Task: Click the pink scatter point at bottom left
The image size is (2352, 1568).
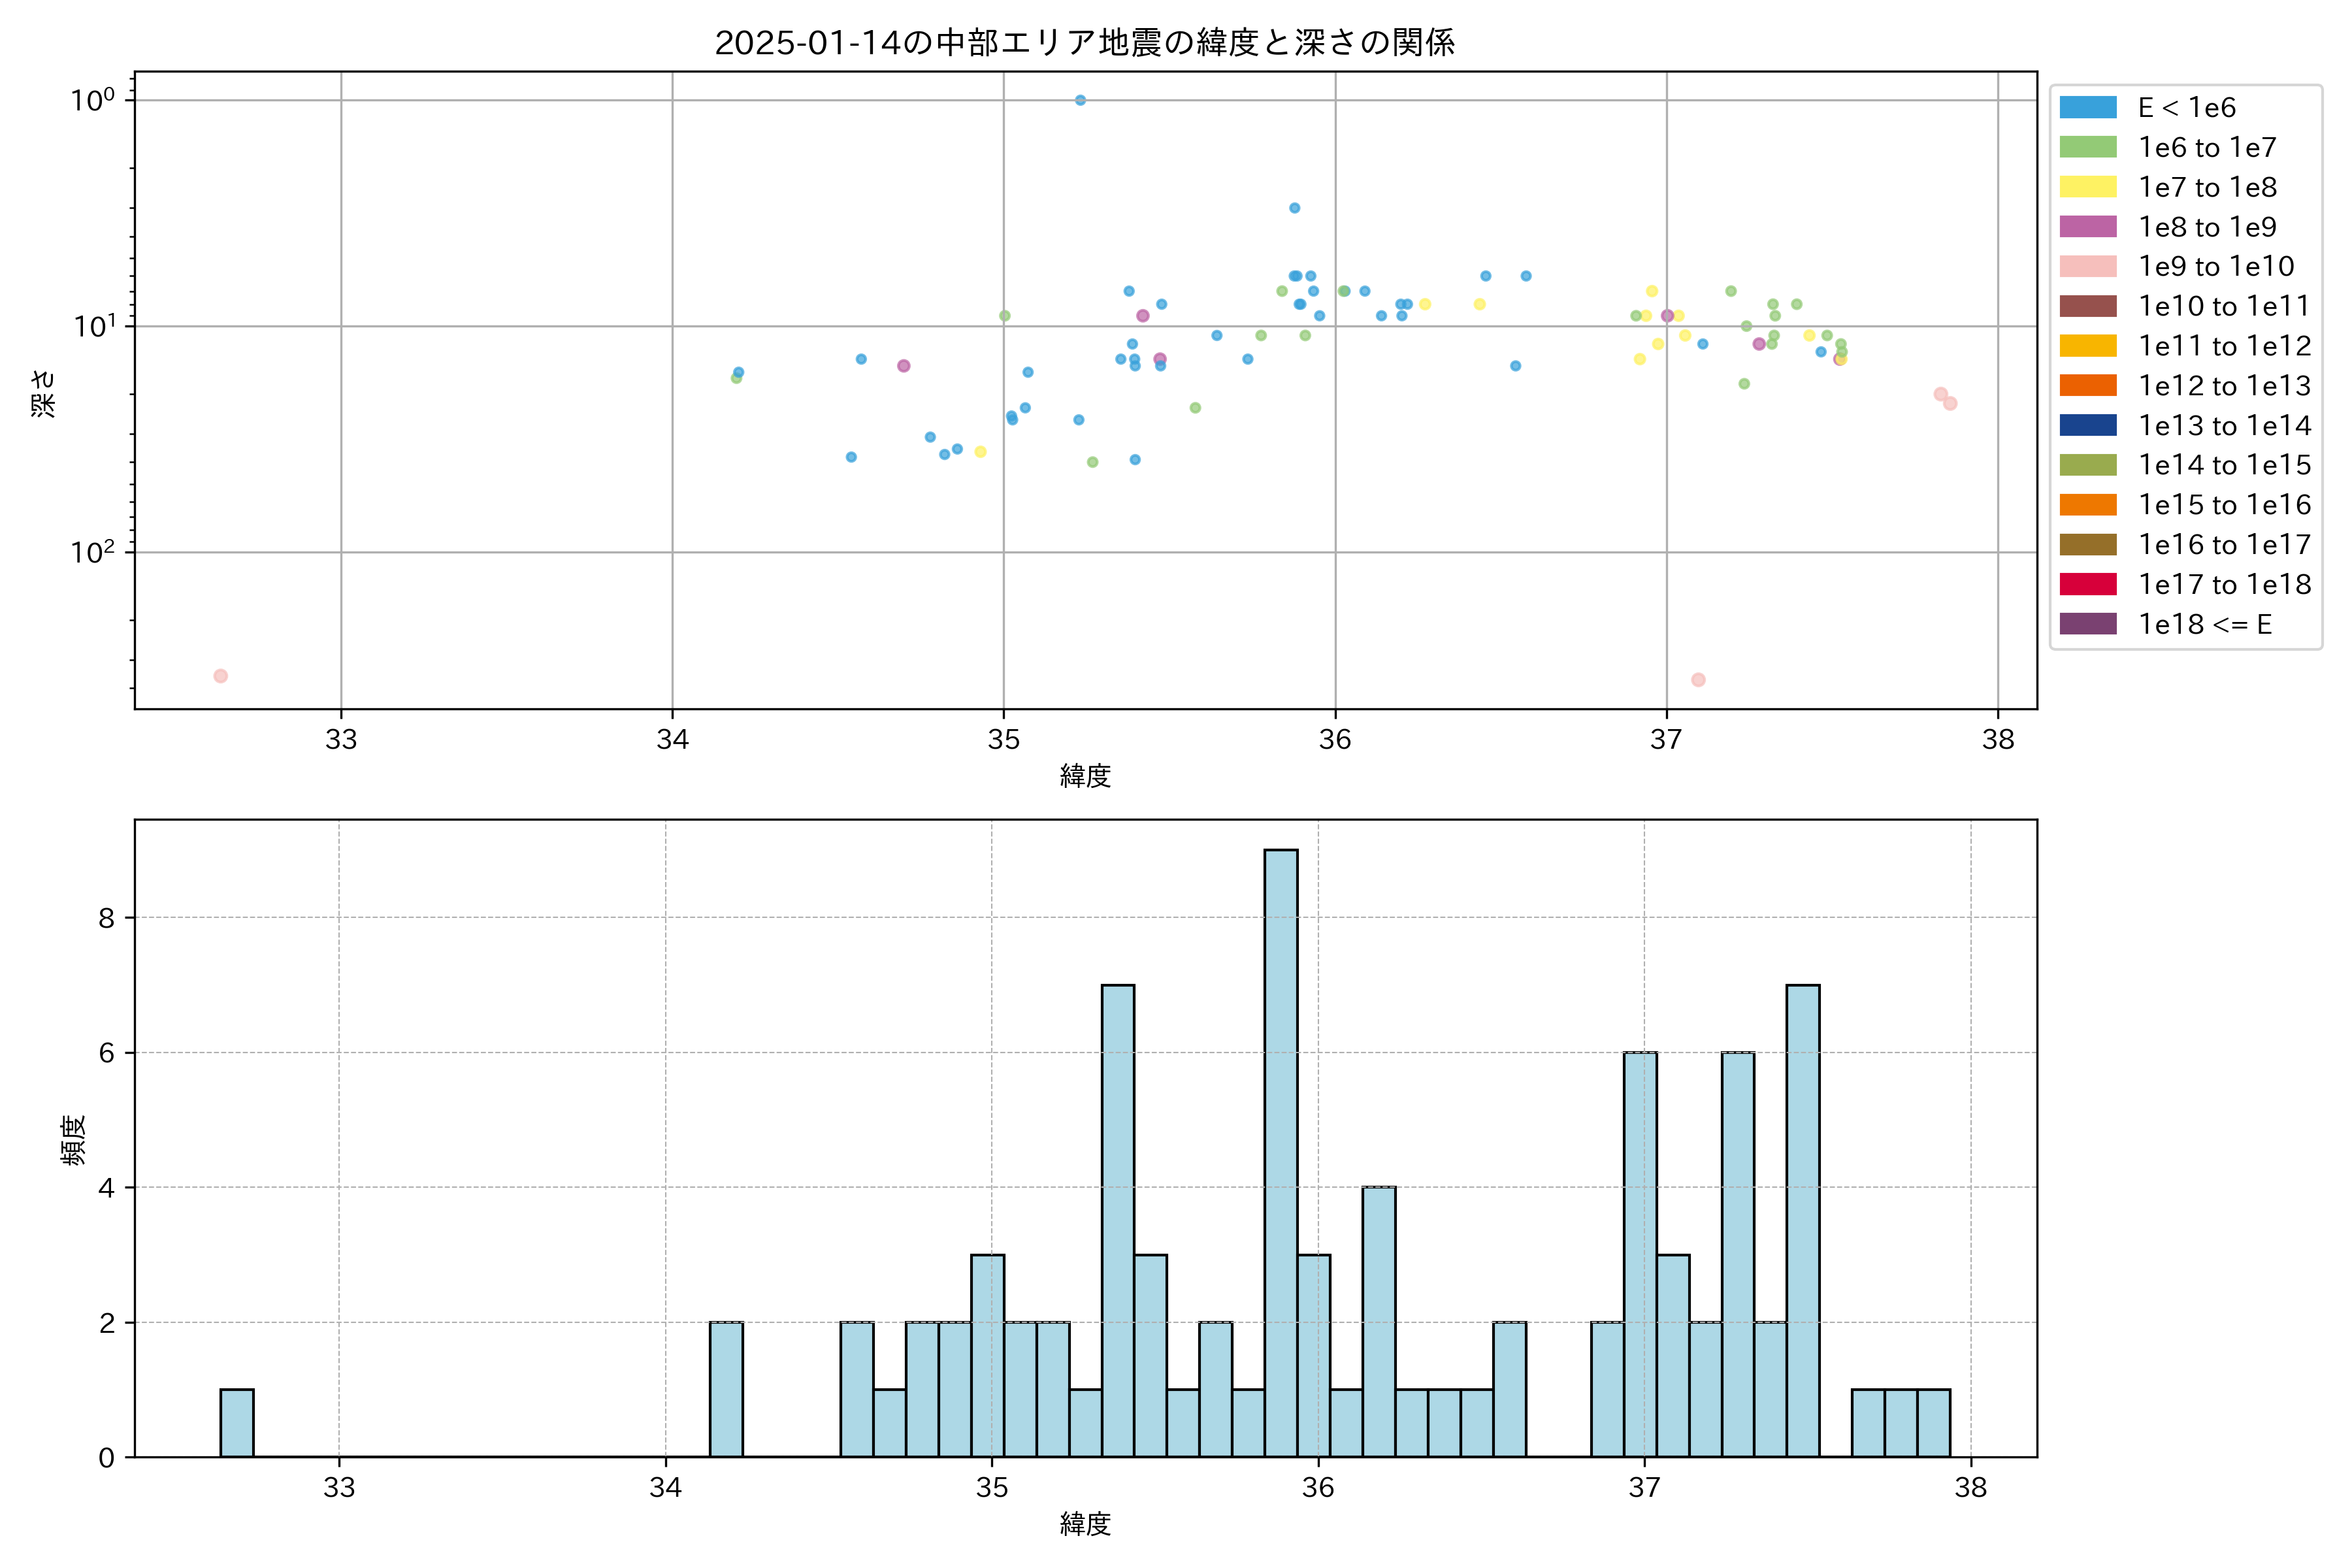Action: (221, 676)
